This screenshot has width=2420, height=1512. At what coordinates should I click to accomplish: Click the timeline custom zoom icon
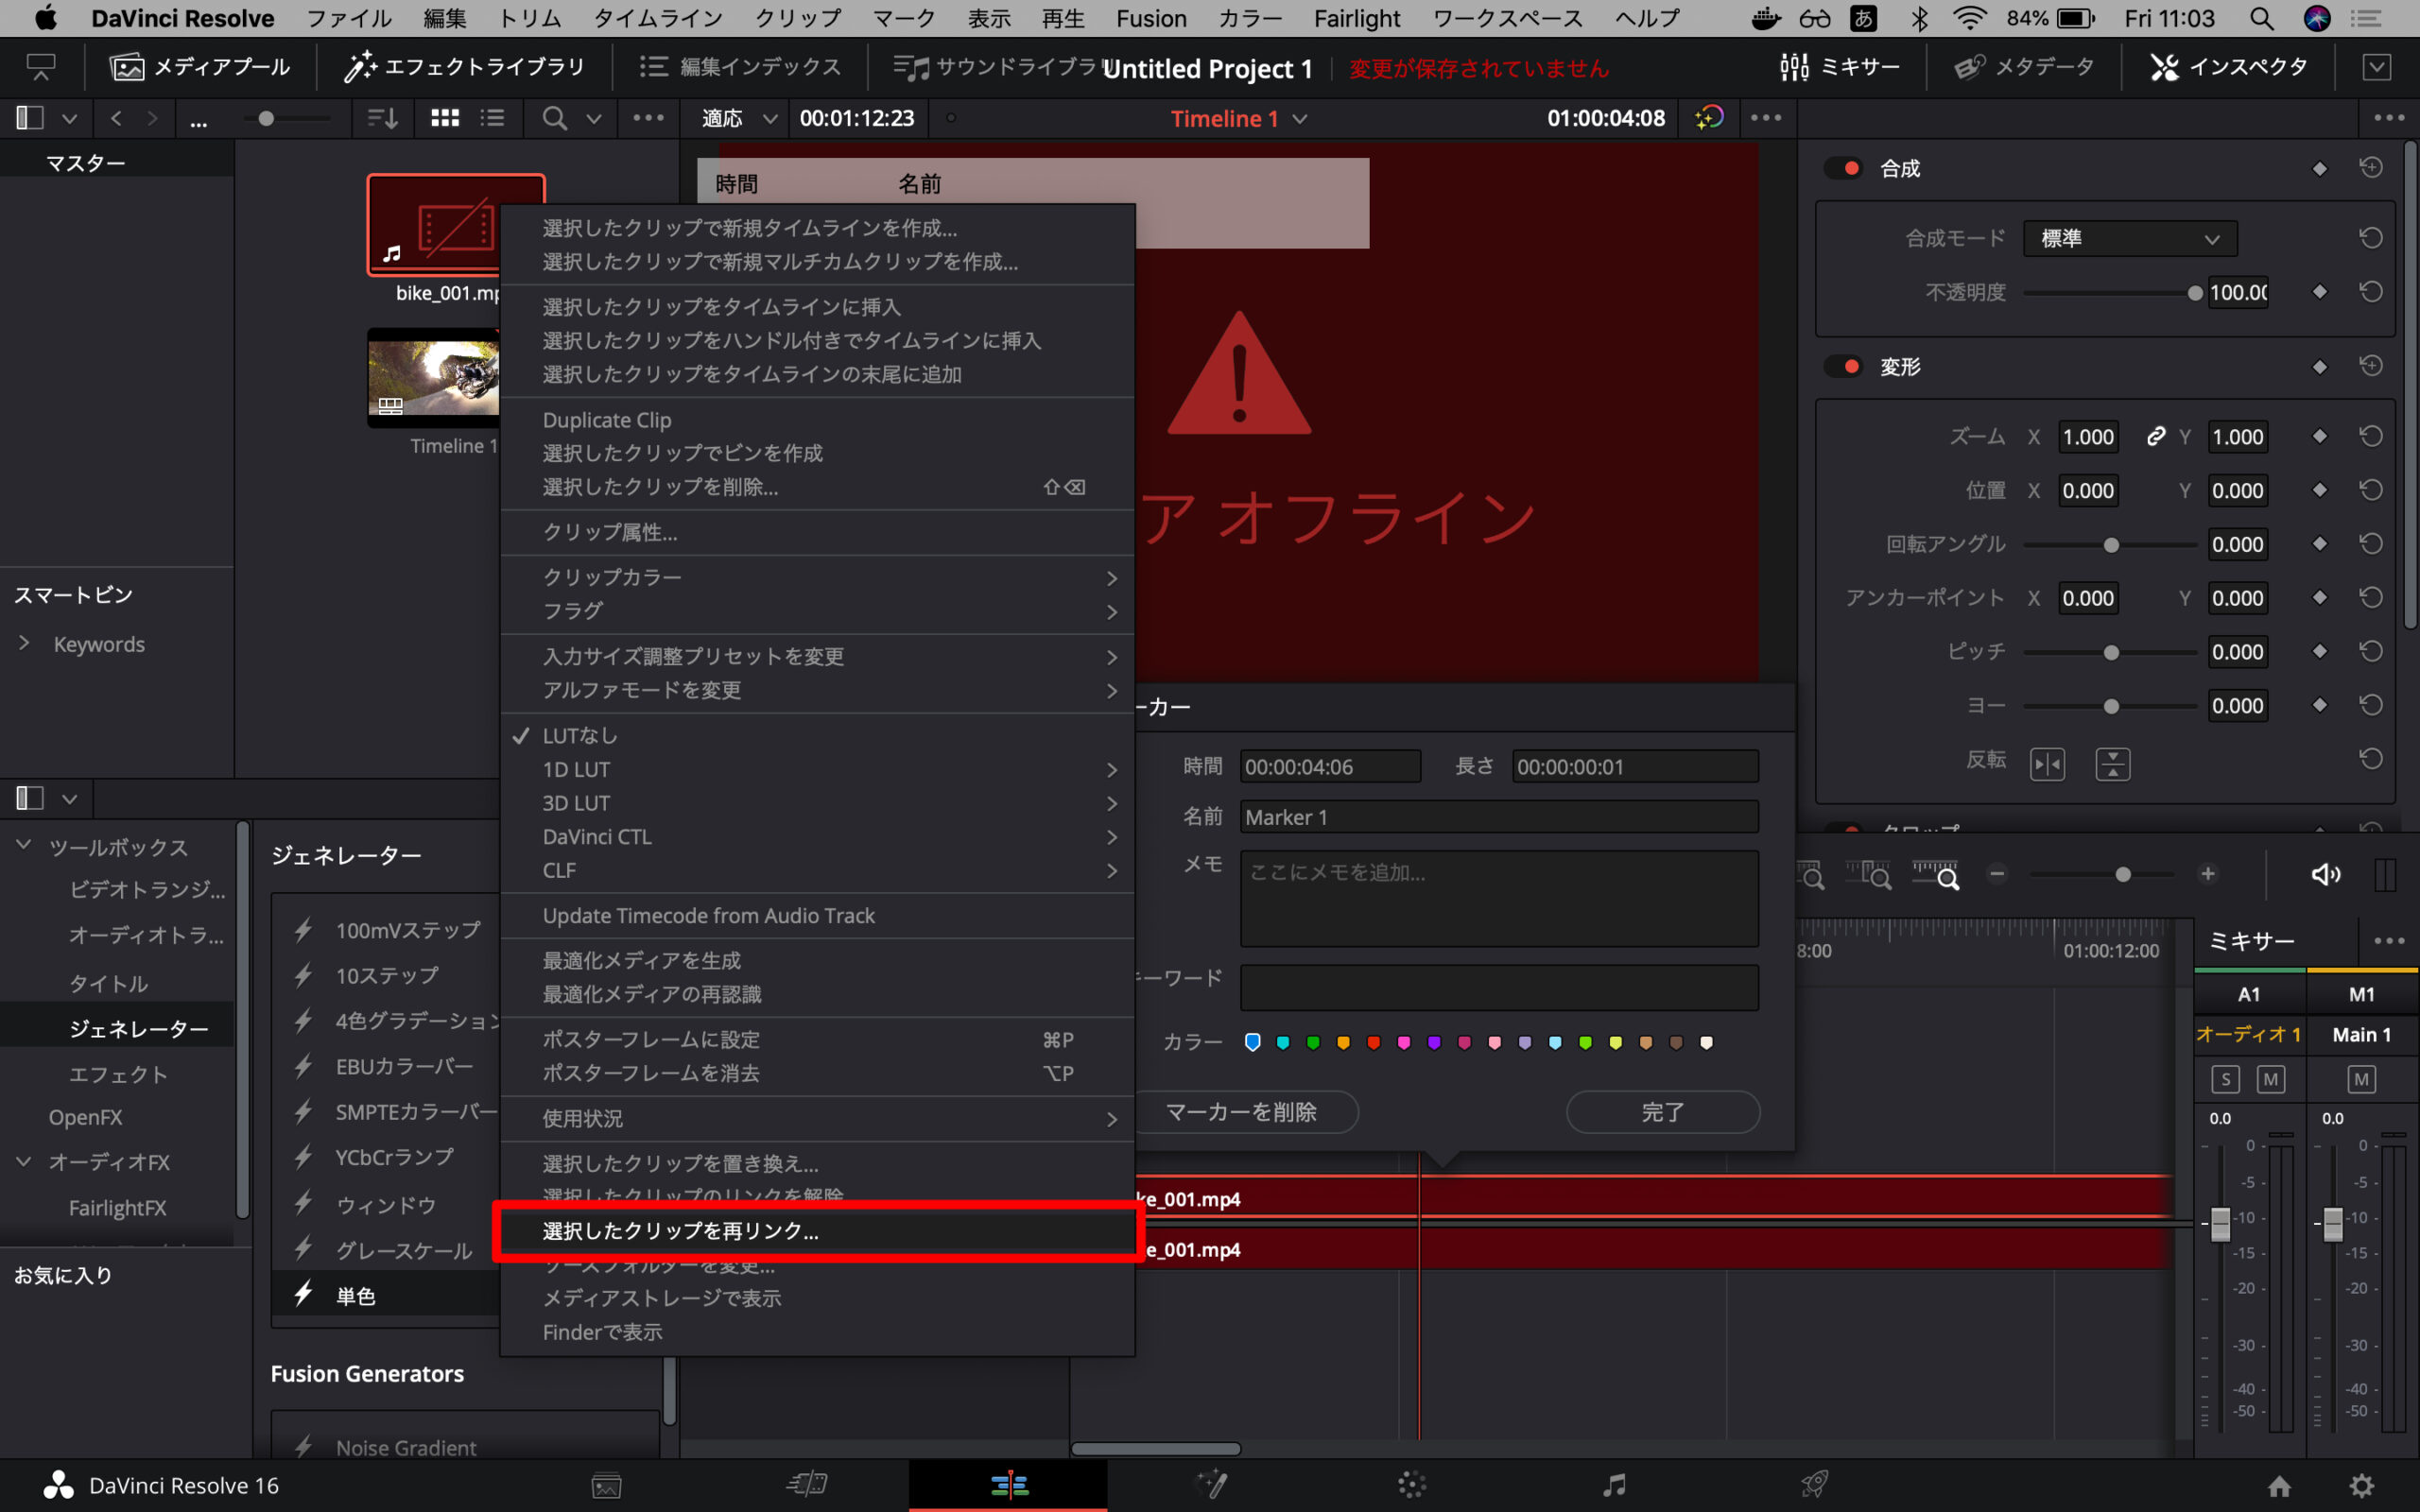1934,875
